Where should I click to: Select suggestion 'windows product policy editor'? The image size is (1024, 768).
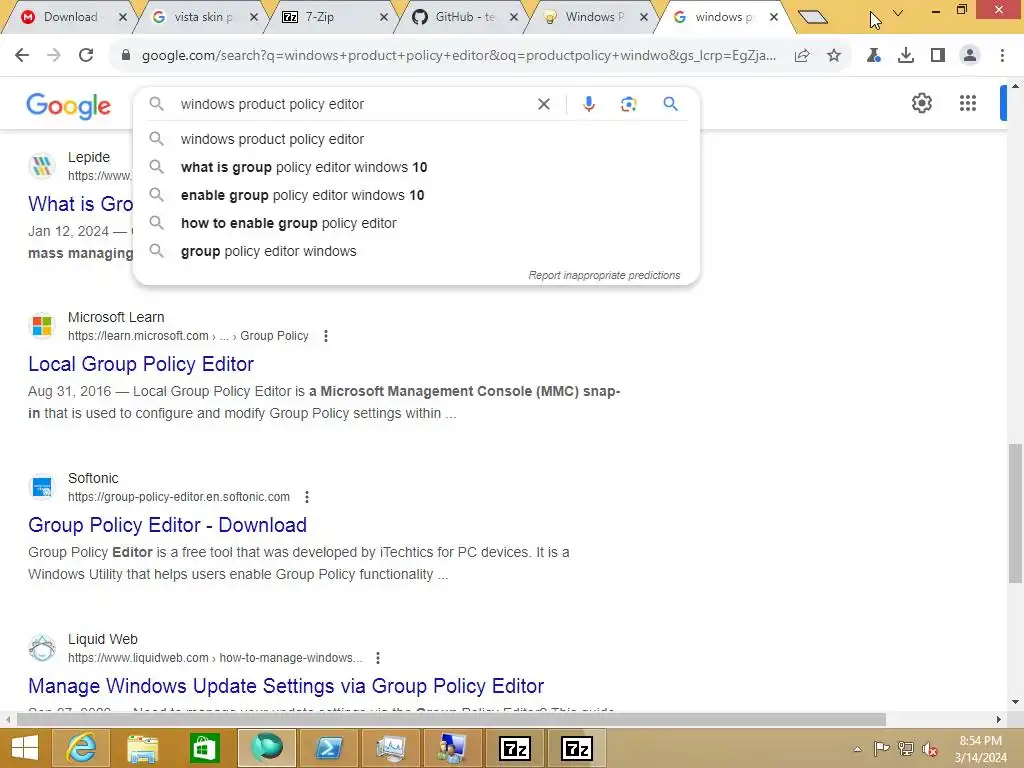coord(416,139)
